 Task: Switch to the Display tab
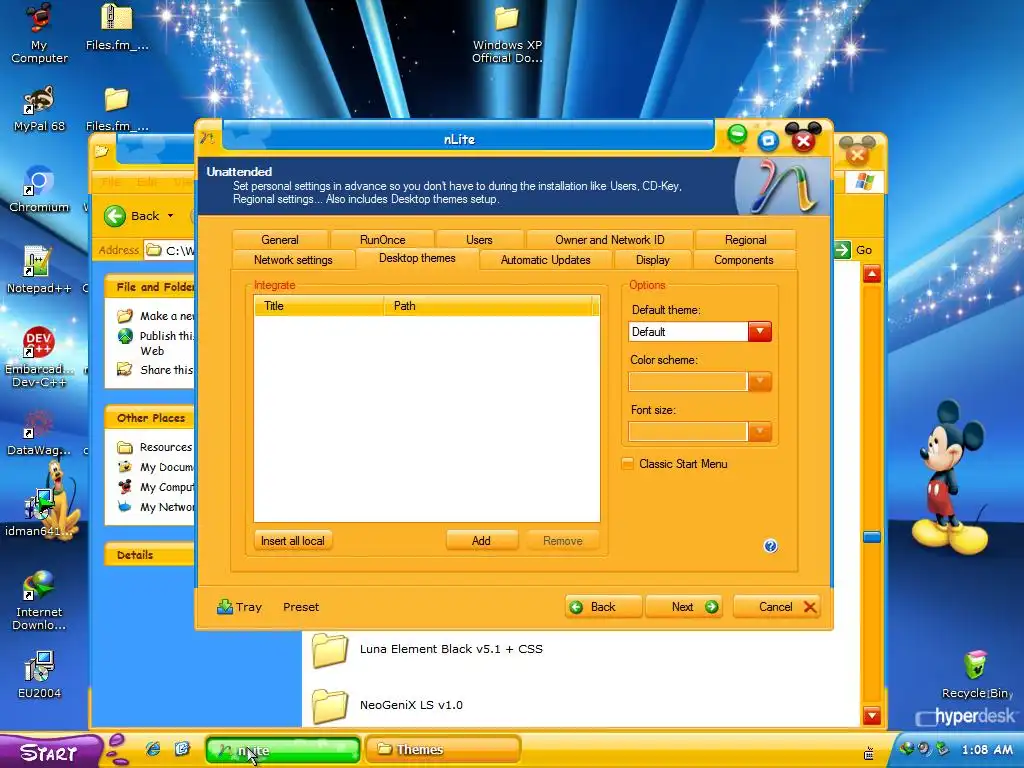[653, 260]
